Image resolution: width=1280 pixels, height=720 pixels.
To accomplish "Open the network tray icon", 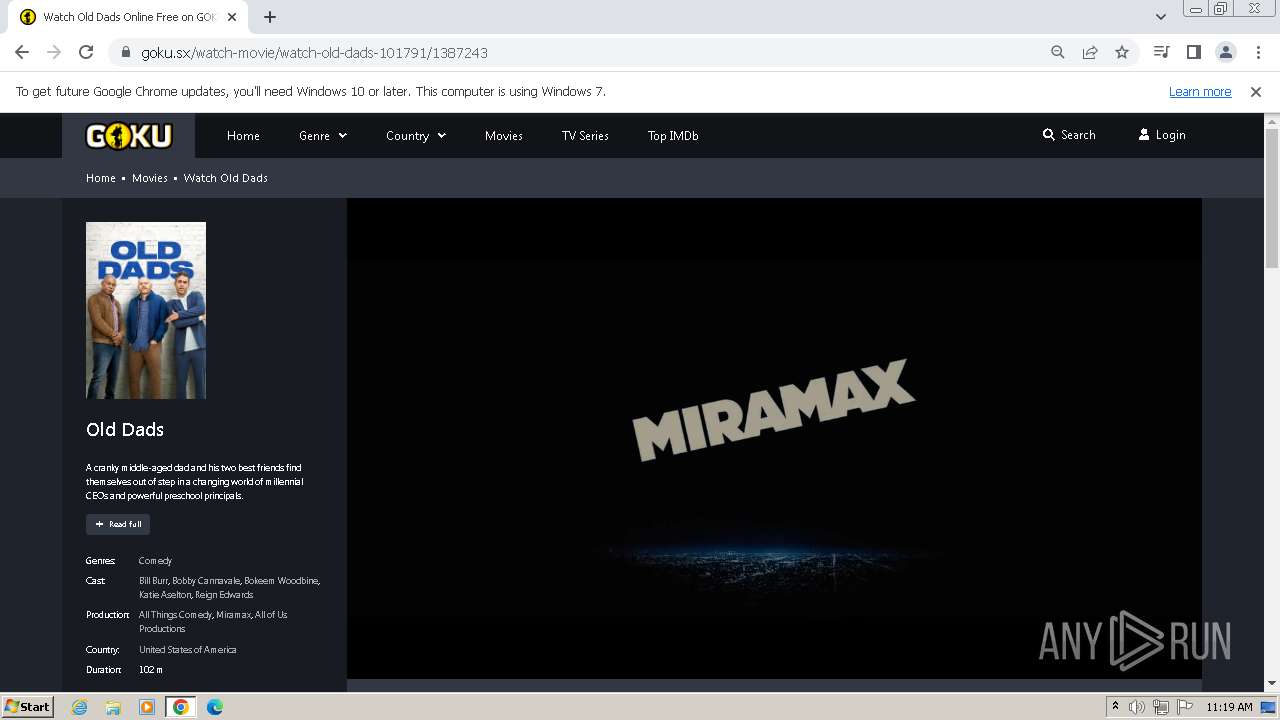I will pyautogui.click(x=1161, y=707).
